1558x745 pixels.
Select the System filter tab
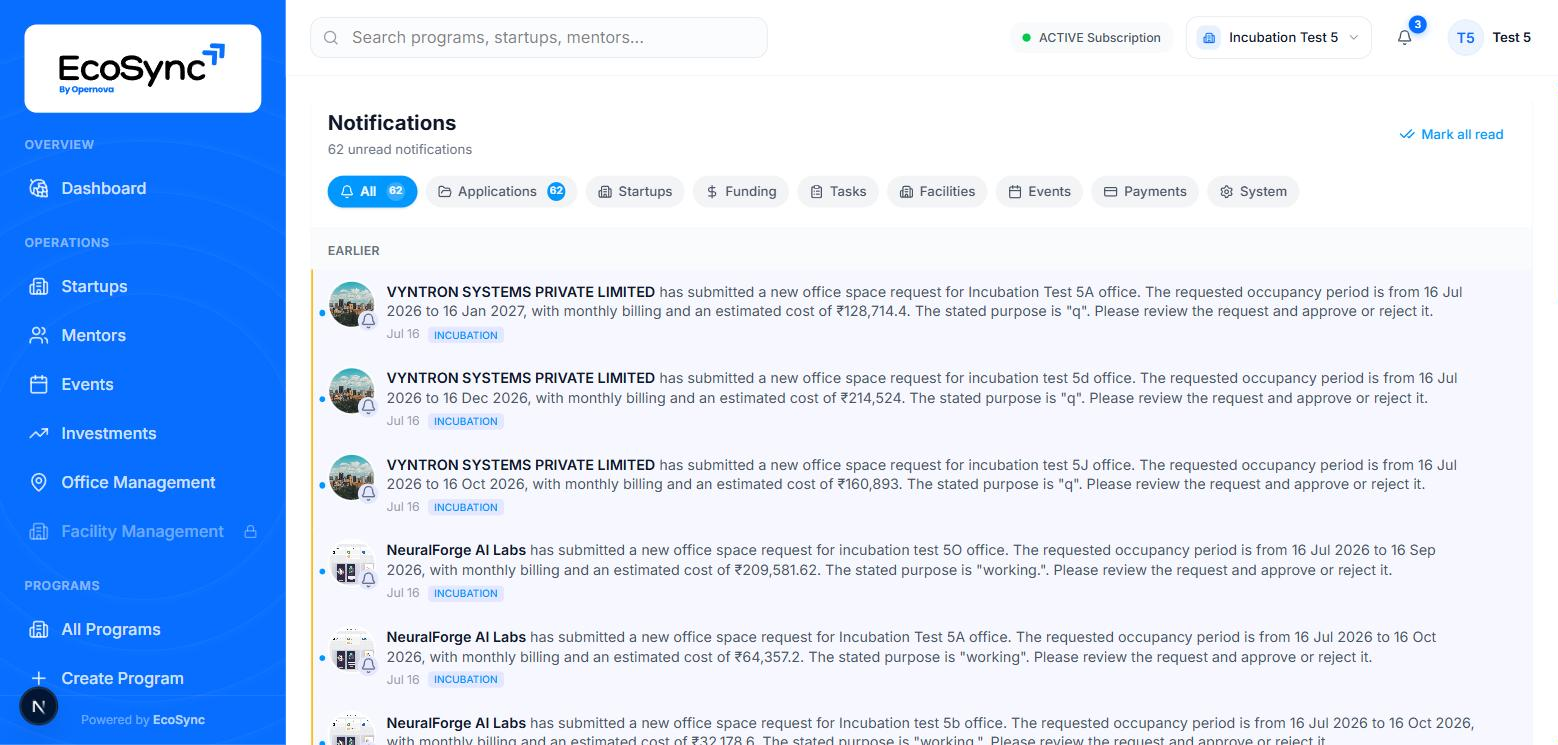(x=1253, y=191)
